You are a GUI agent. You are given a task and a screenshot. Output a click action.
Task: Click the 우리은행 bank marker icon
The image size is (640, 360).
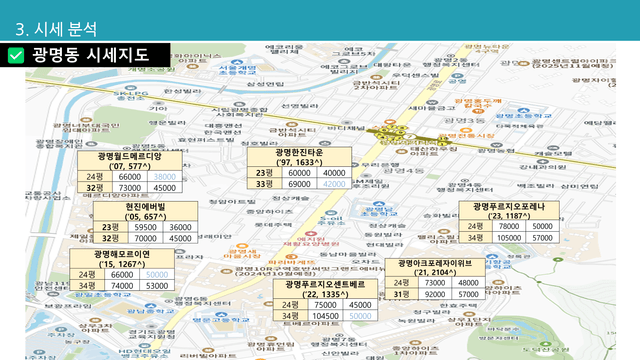354,165
